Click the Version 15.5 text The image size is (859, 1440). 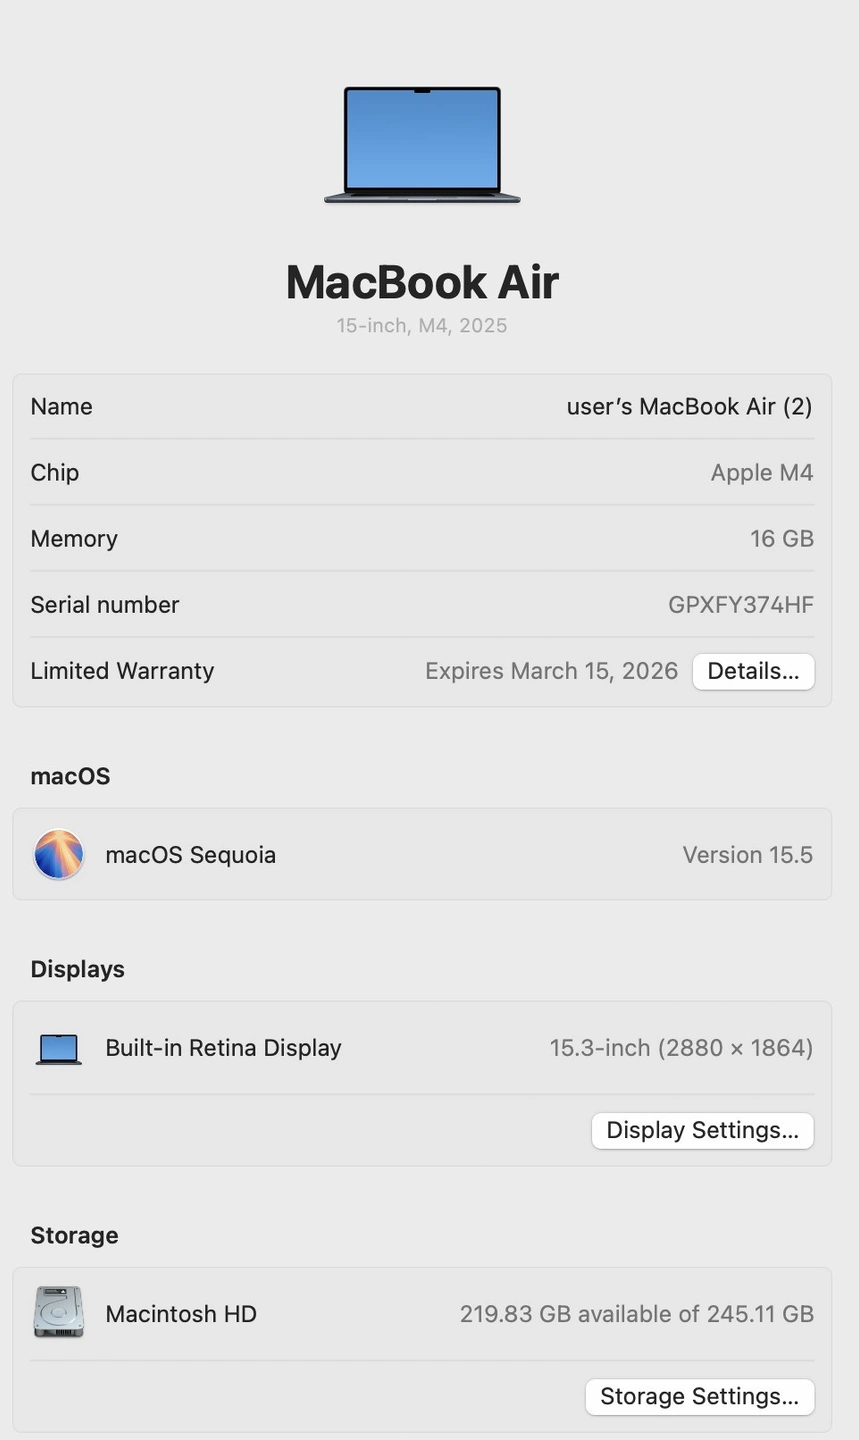[x=747, y=855]
